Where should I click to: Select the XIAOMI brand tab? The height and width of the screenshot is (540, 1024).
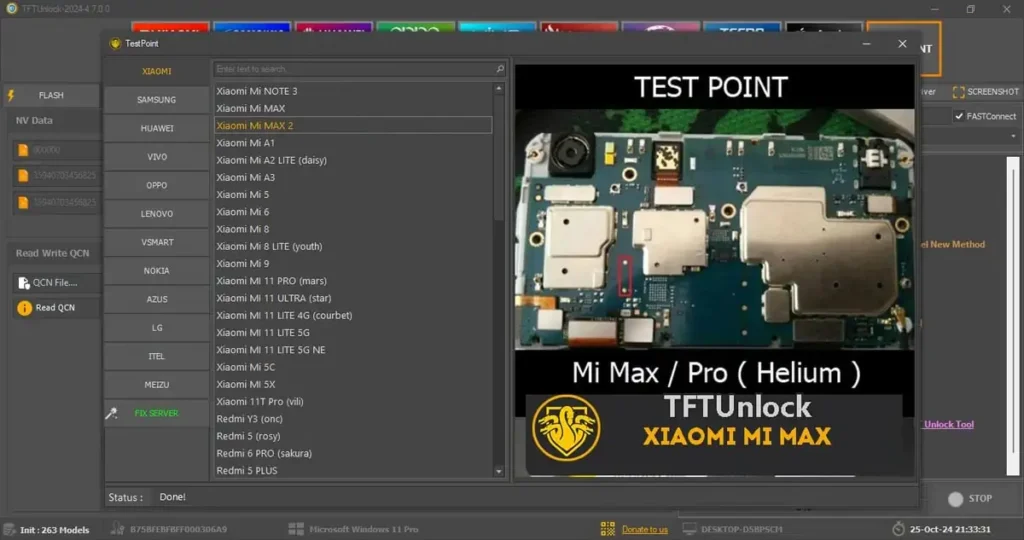point(157,71)
